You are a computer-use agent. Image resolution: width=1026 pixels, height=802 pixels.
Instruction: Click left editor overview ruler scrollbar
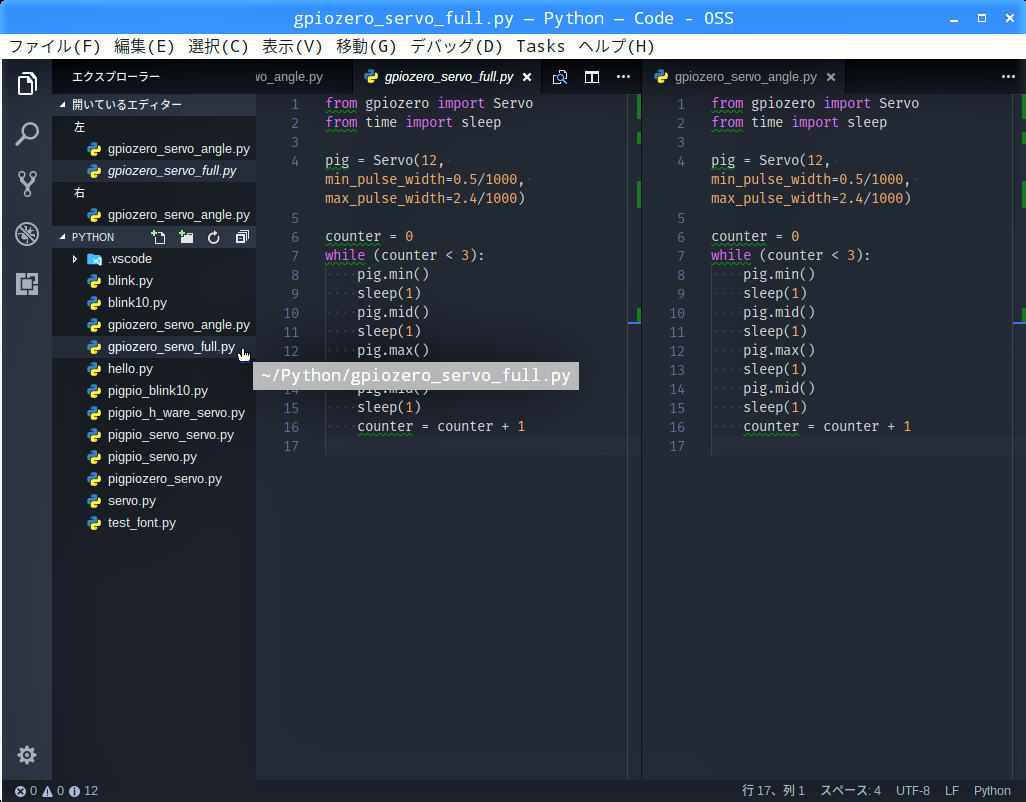point(634,436)
